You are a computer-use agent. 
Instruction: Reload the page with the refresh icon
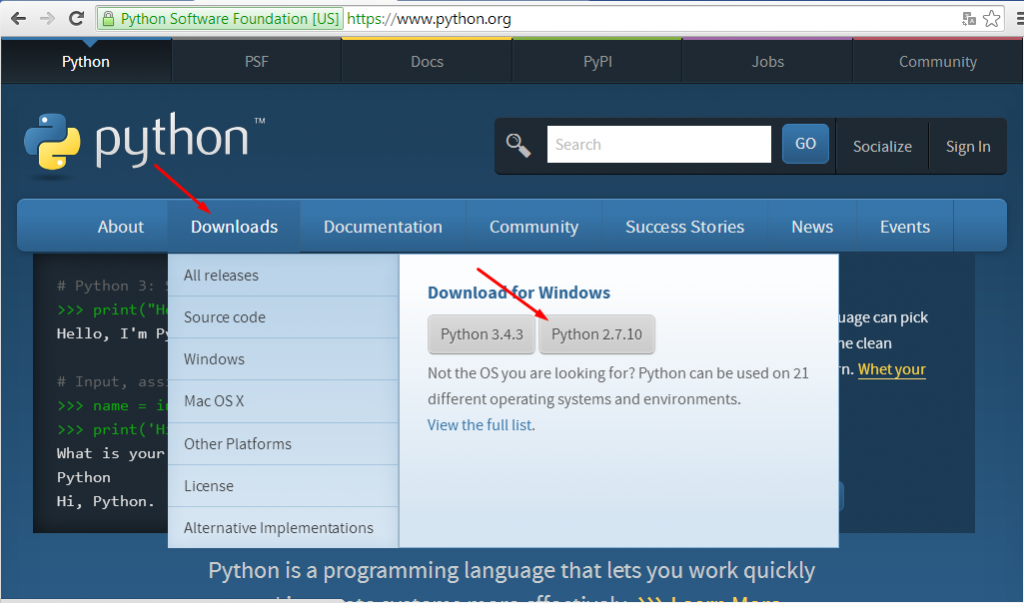click(76, 18)
